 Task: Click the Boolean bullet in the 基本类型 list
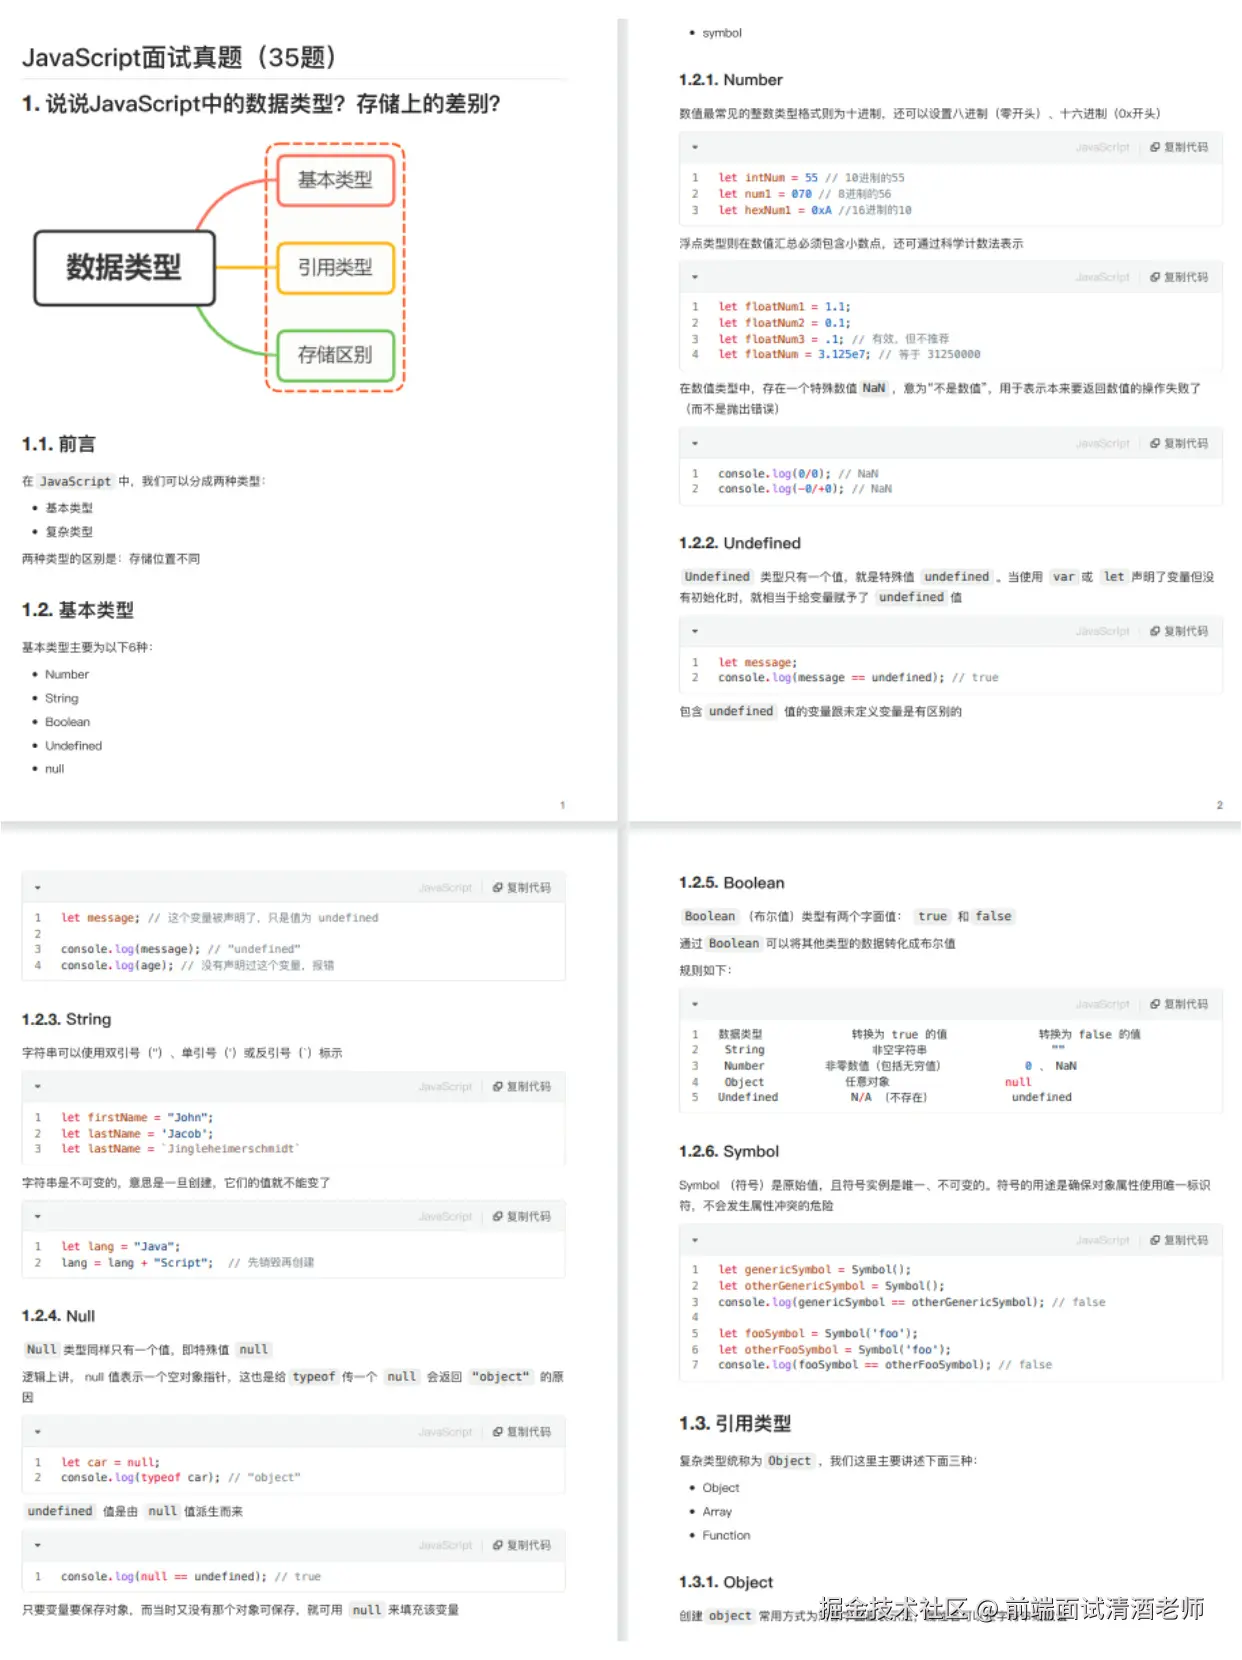pyautogui.click(x=68, y=722)
